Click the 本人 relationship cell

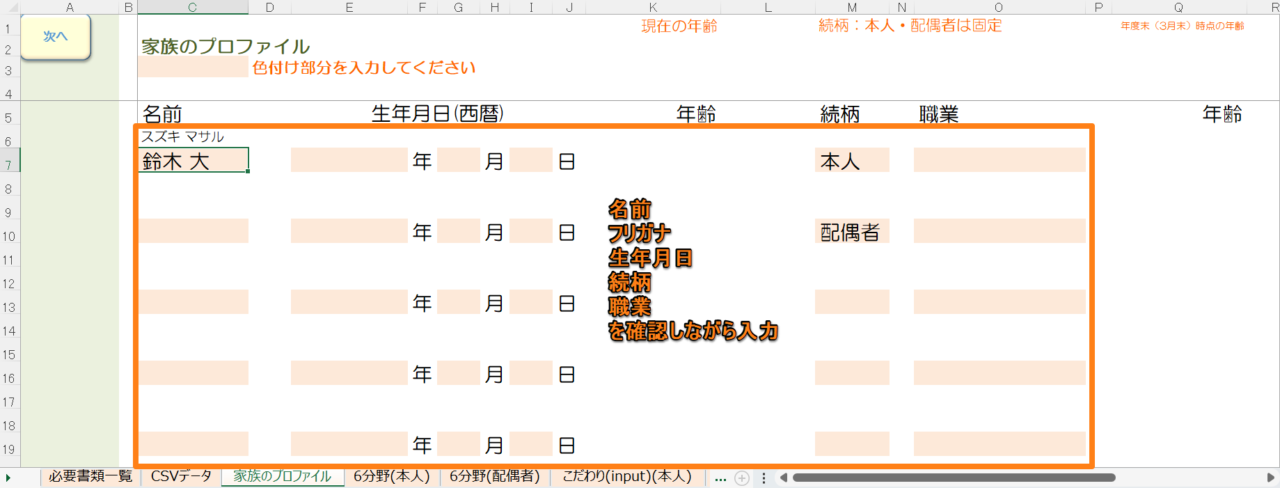click(851, 160)
